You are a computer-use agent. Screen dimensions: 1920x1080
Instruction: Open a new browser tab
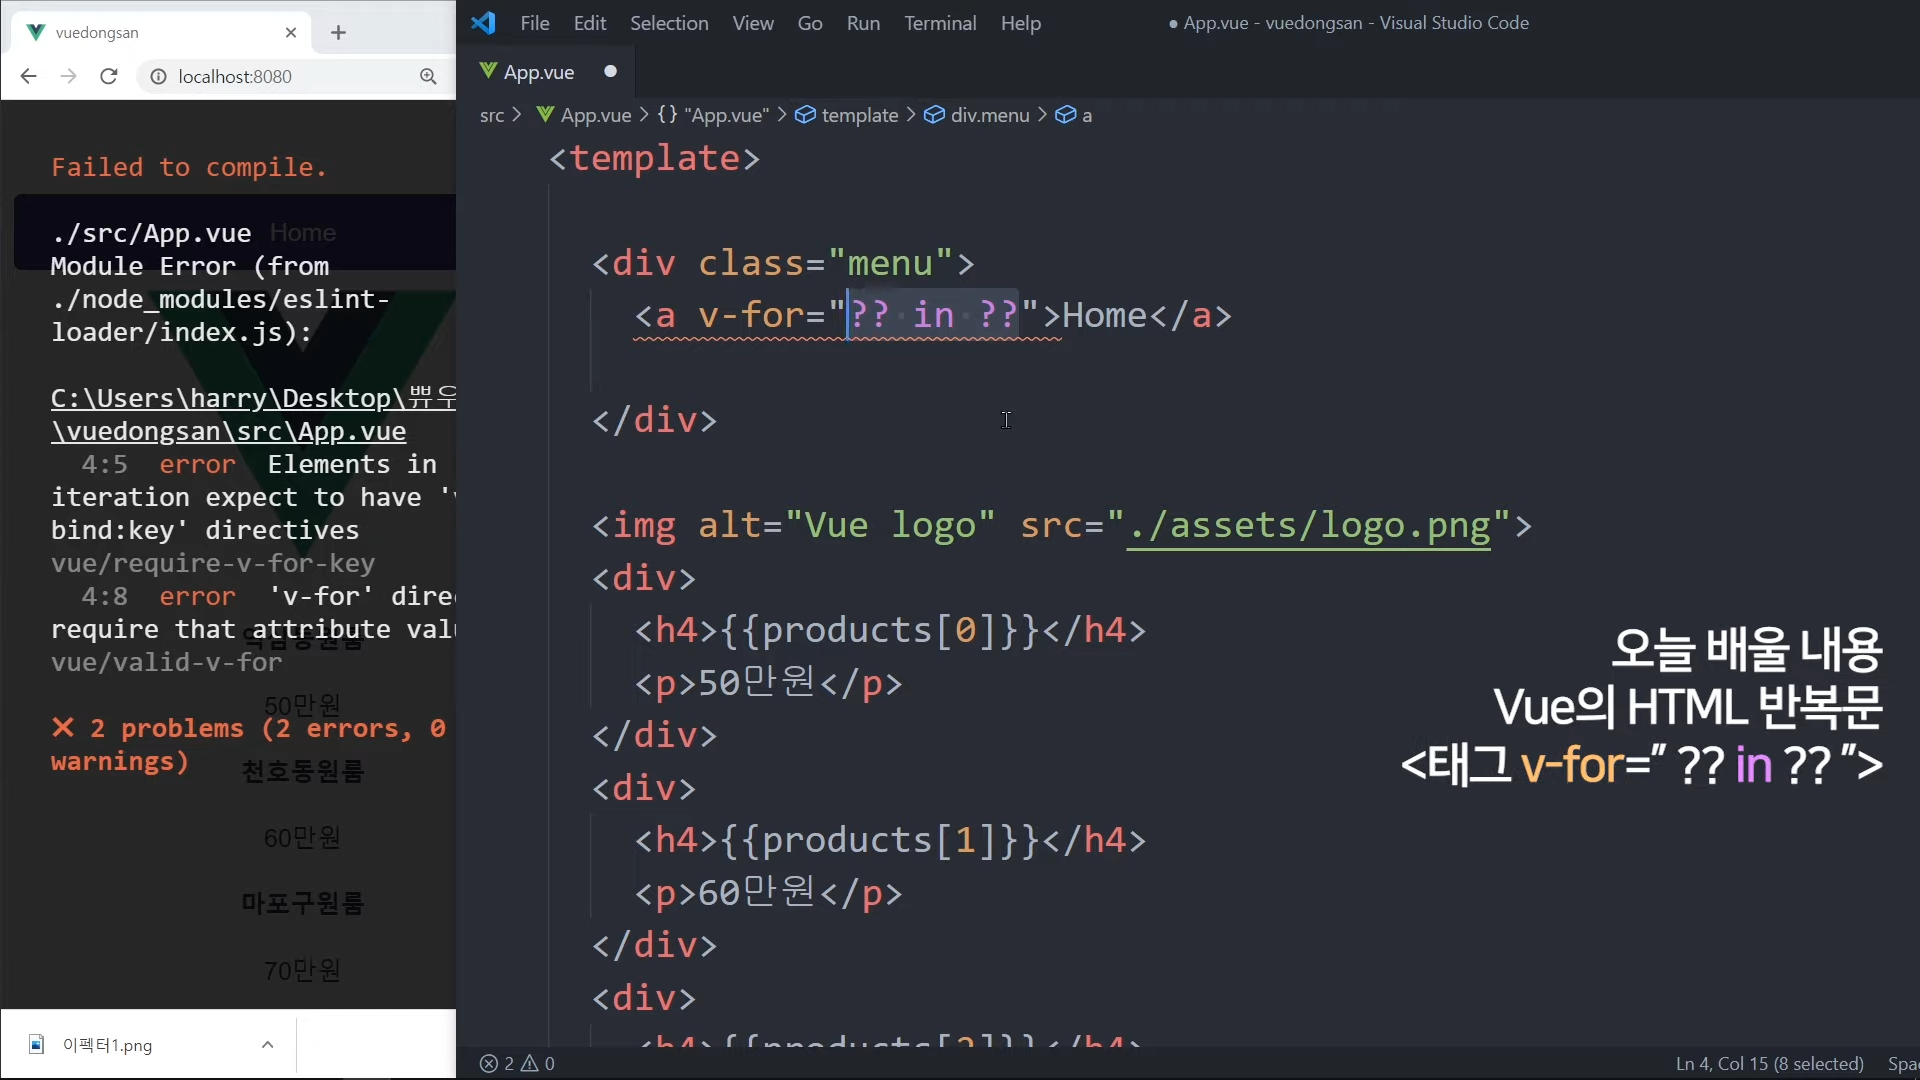pos(338,33)
